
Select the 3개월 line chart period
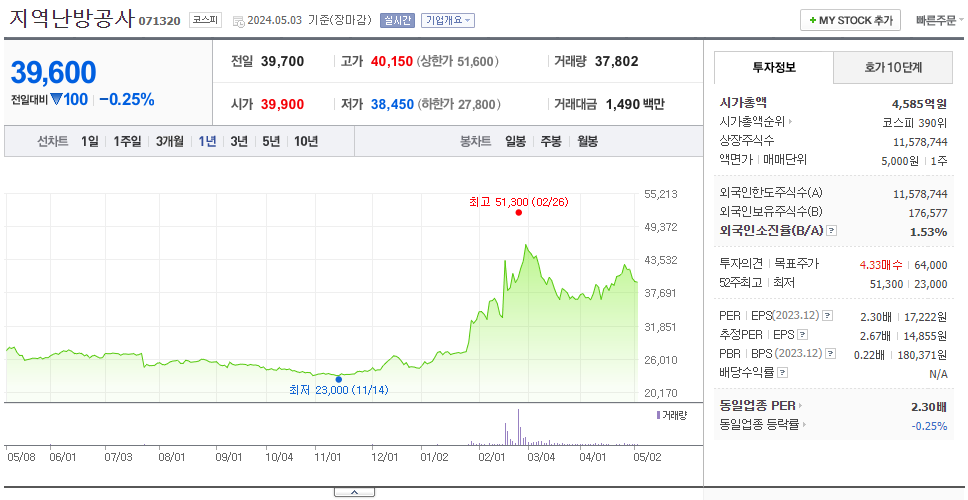pyautogui.click(x=170, y=141)
